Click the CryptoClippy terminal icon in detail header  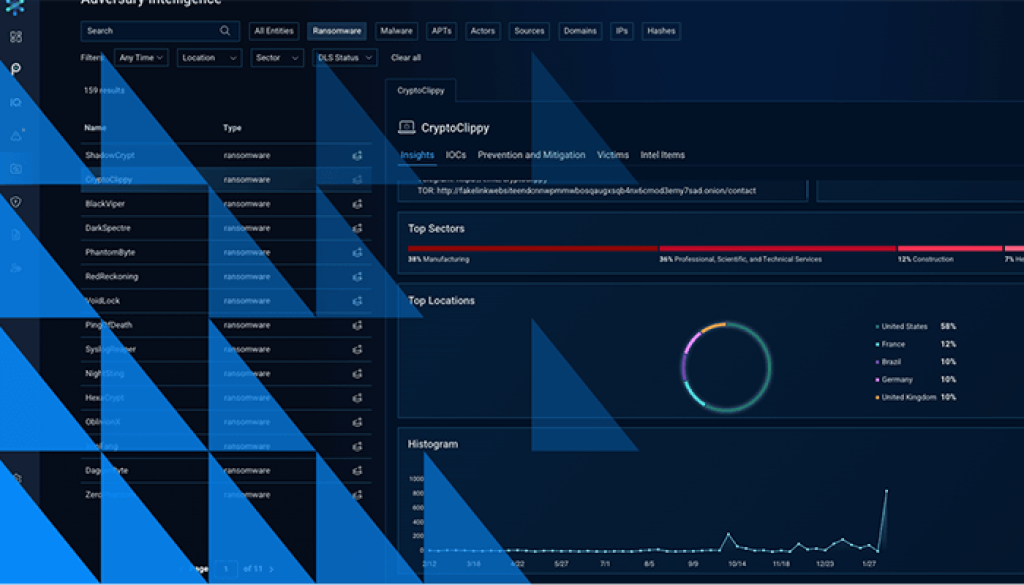405,128
